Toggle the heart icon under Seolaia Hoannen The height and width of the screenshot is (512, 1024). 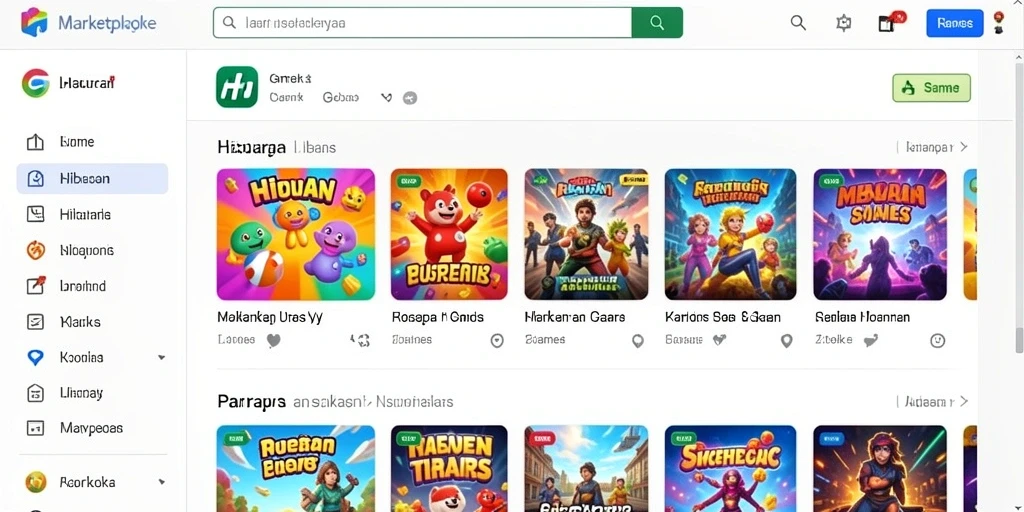[870, 340]
